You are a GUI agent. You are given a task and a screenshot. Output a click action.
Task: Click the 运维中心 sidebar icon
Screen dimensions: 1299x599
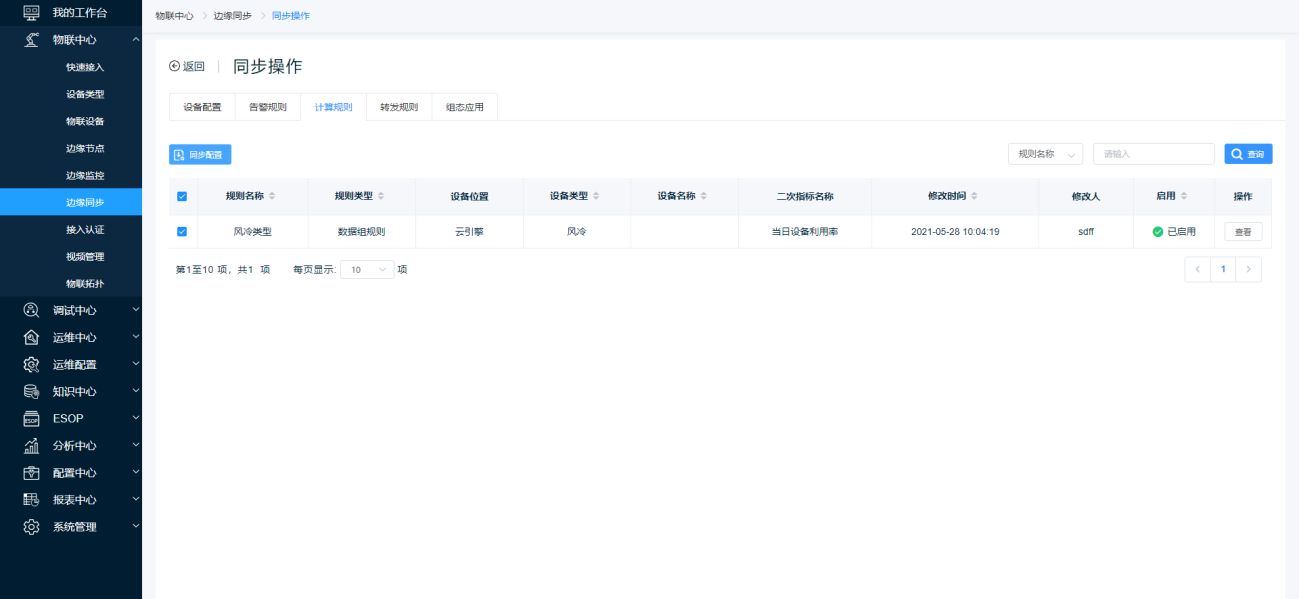(31, 337)
